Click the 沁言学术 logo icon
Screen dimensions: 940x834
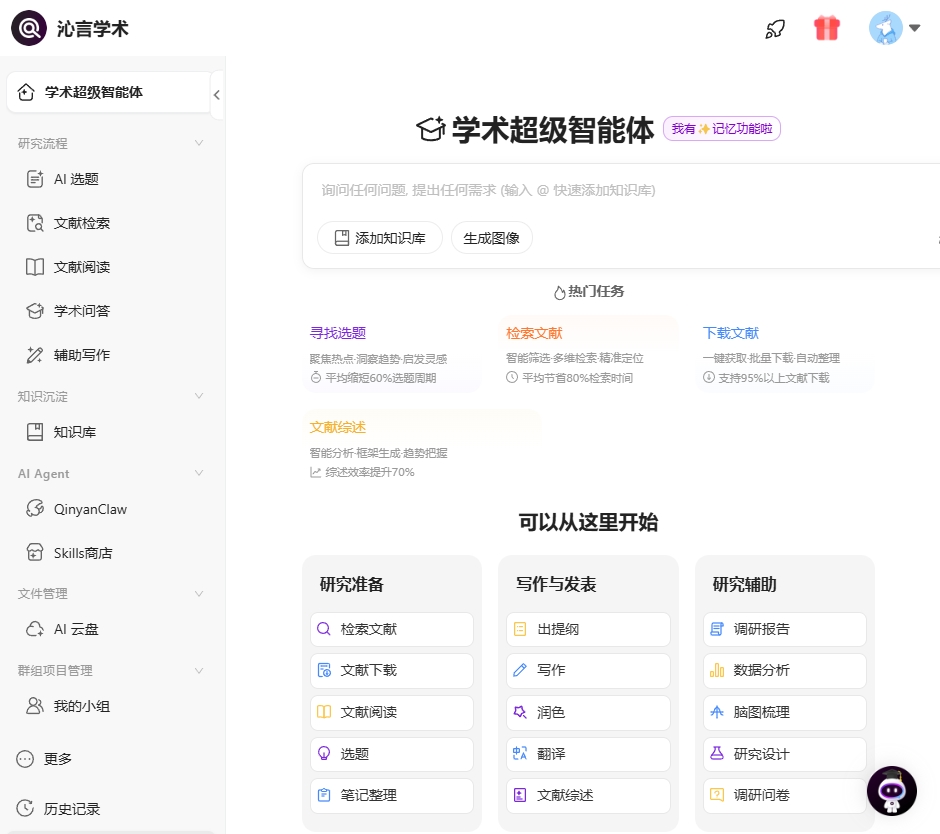coord(28,28)
